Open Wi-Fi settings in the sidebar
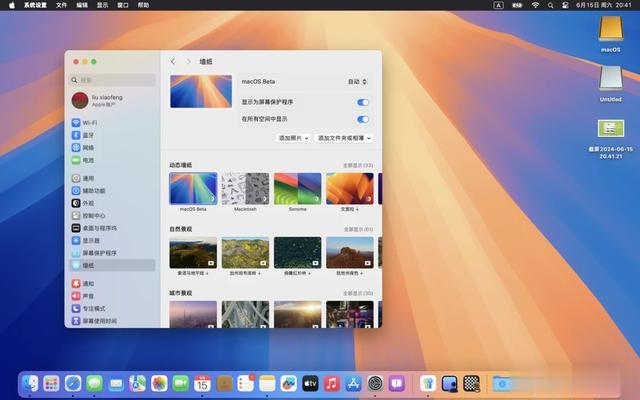 pos(113,123)
